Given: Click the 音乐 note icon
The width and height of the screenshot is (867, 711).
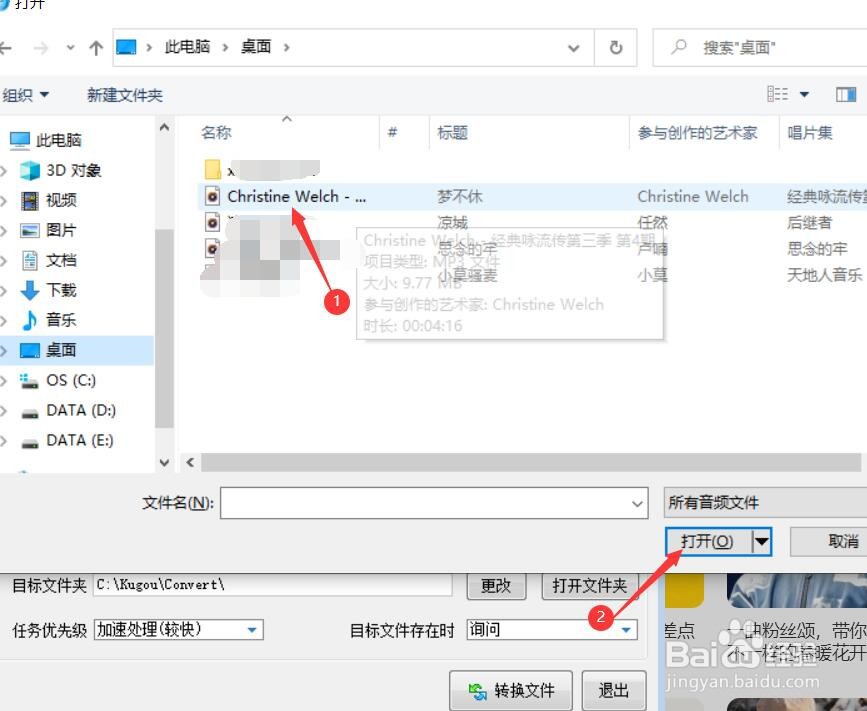Looking at the screenshot, I should [29, 320].
